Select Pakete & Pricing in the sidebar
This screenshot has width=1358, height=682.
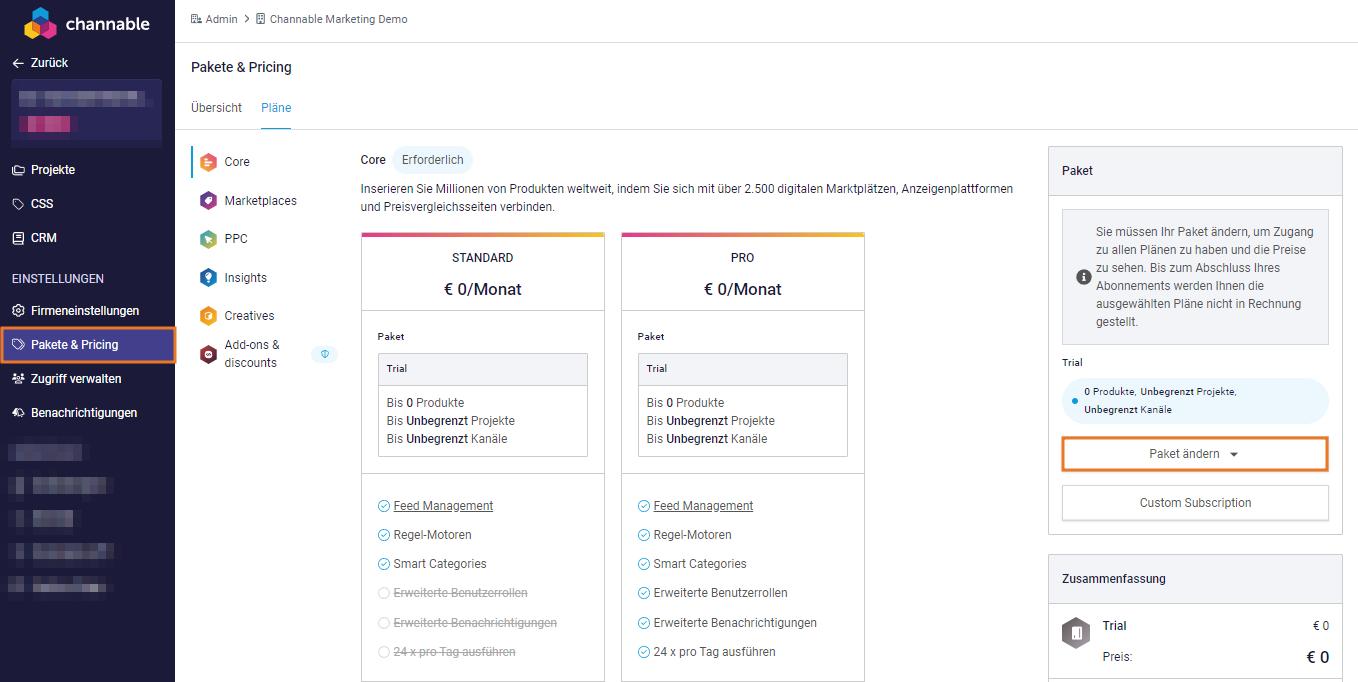87,345
